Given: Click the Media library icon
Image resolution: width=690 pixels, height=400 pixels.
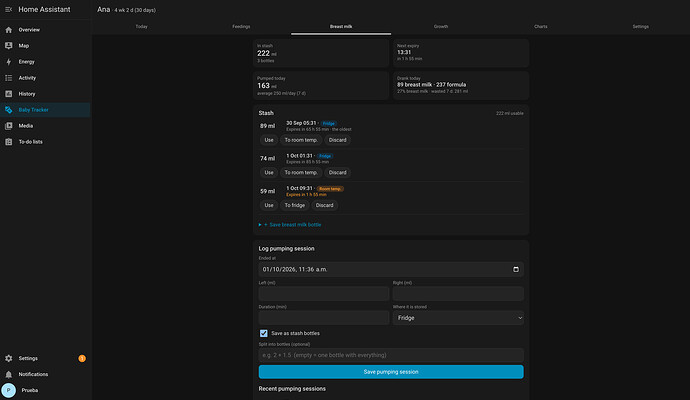Looking at the screenshot, I should tap(8, 126).
